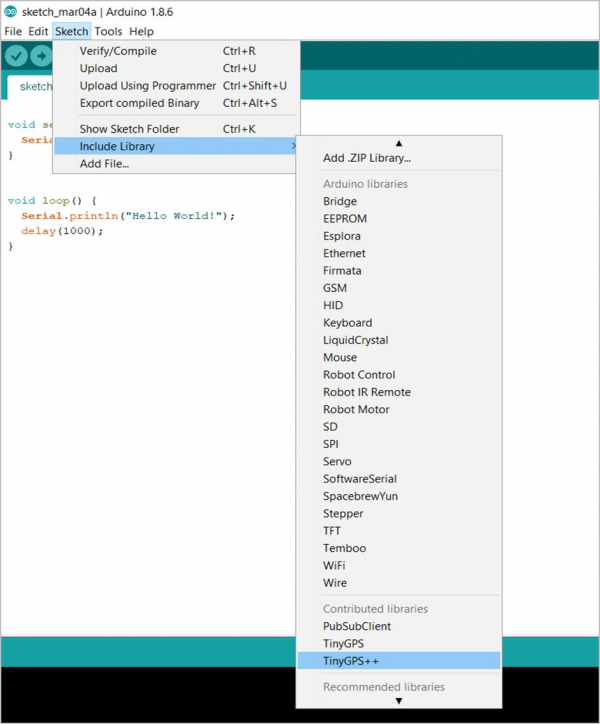600x724 pixels.
Task: Include the GSM library
Action: [399, 288]
